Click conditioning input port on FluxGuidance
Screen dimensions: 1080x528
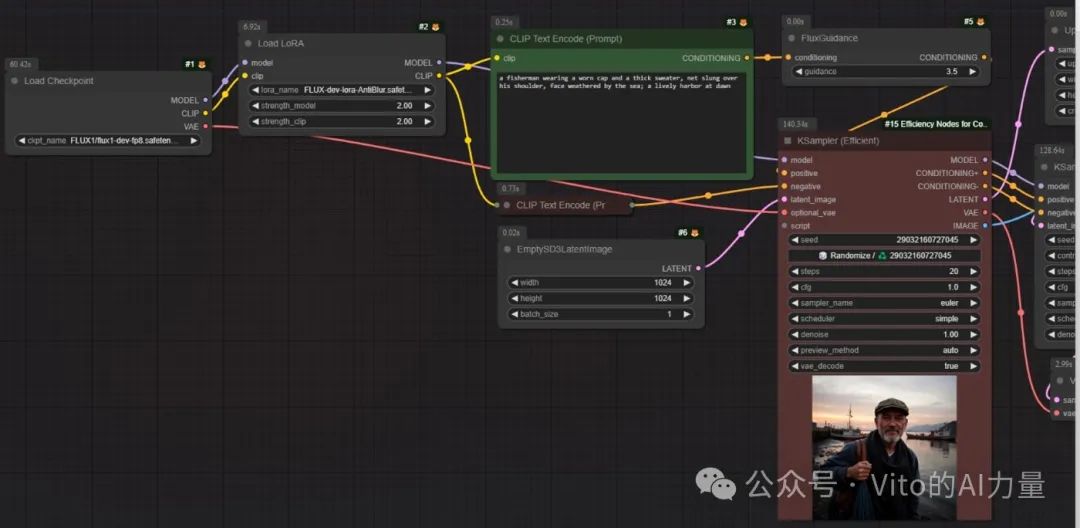[788, 58]
